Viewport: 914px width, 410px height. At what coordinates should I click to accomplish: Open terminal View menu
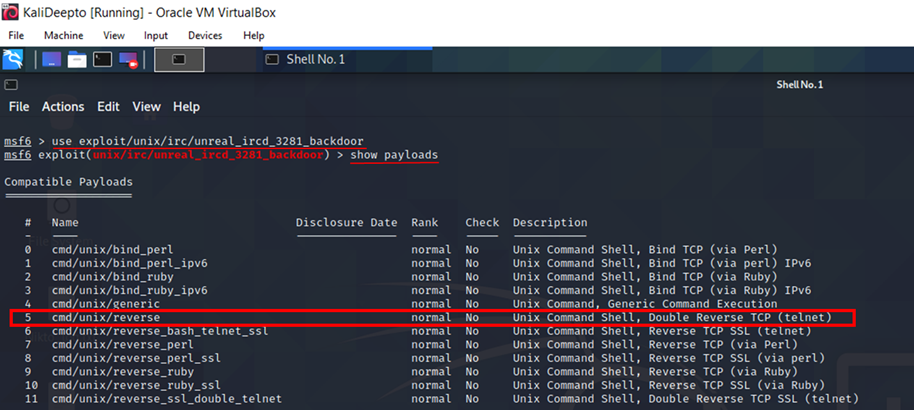(x=146, y=107)
